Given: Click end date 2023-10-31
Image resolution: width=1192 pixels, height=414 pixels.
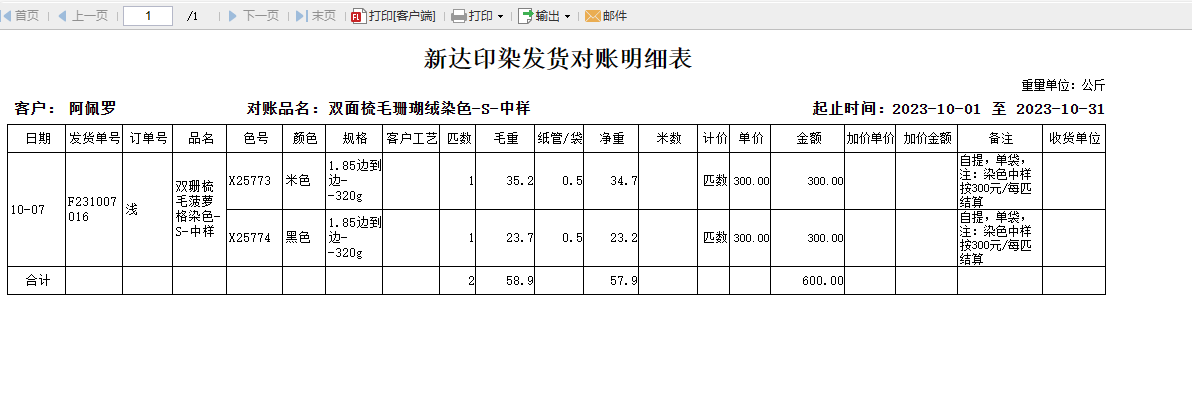Looking at the screenshot, I should [x=1060, y=109].
